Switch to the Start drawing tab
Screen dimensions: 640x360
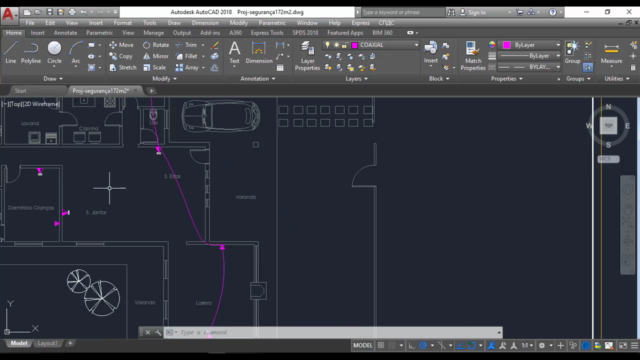click(x=20, y=91)
